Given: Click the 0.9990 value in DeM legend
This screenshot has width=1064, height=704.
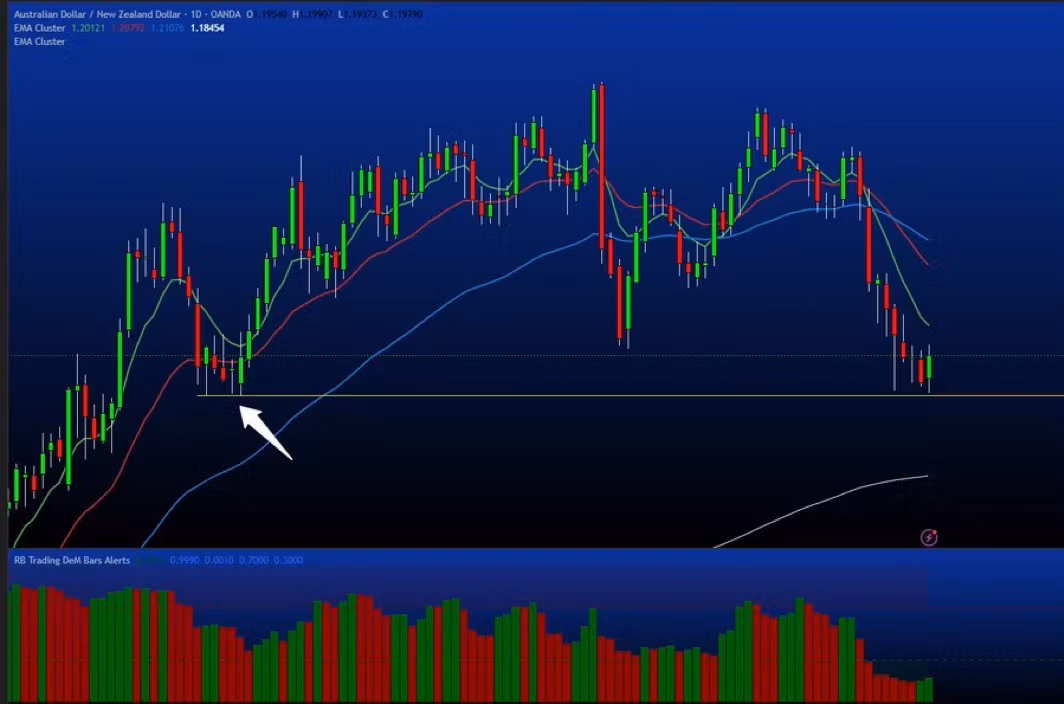Looking at the screenshot, I should (x=184, y=560).
